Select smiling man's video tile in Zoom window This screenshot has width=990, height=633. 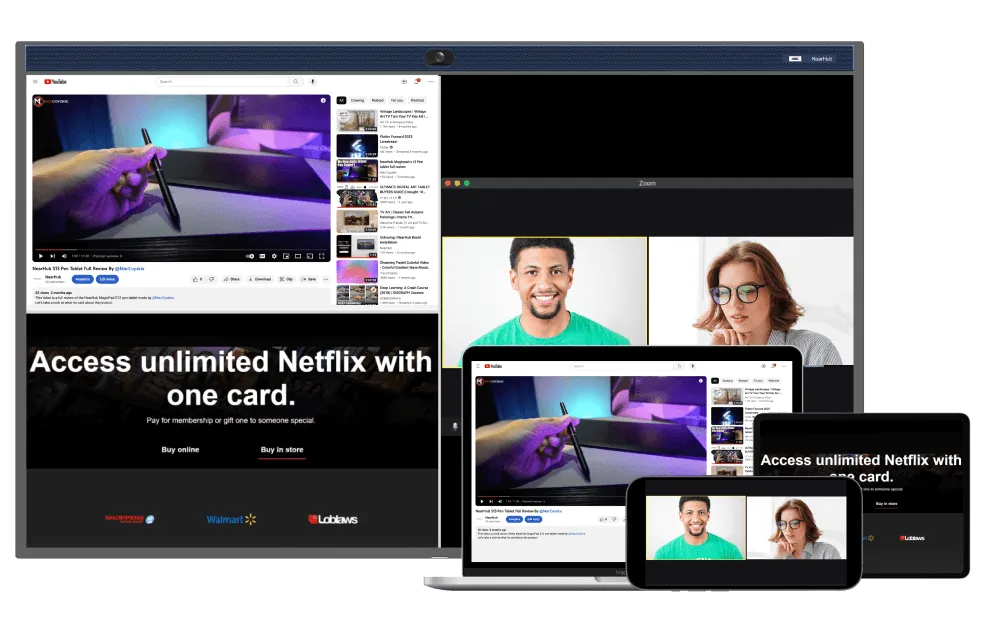click(x=544, y=292)
